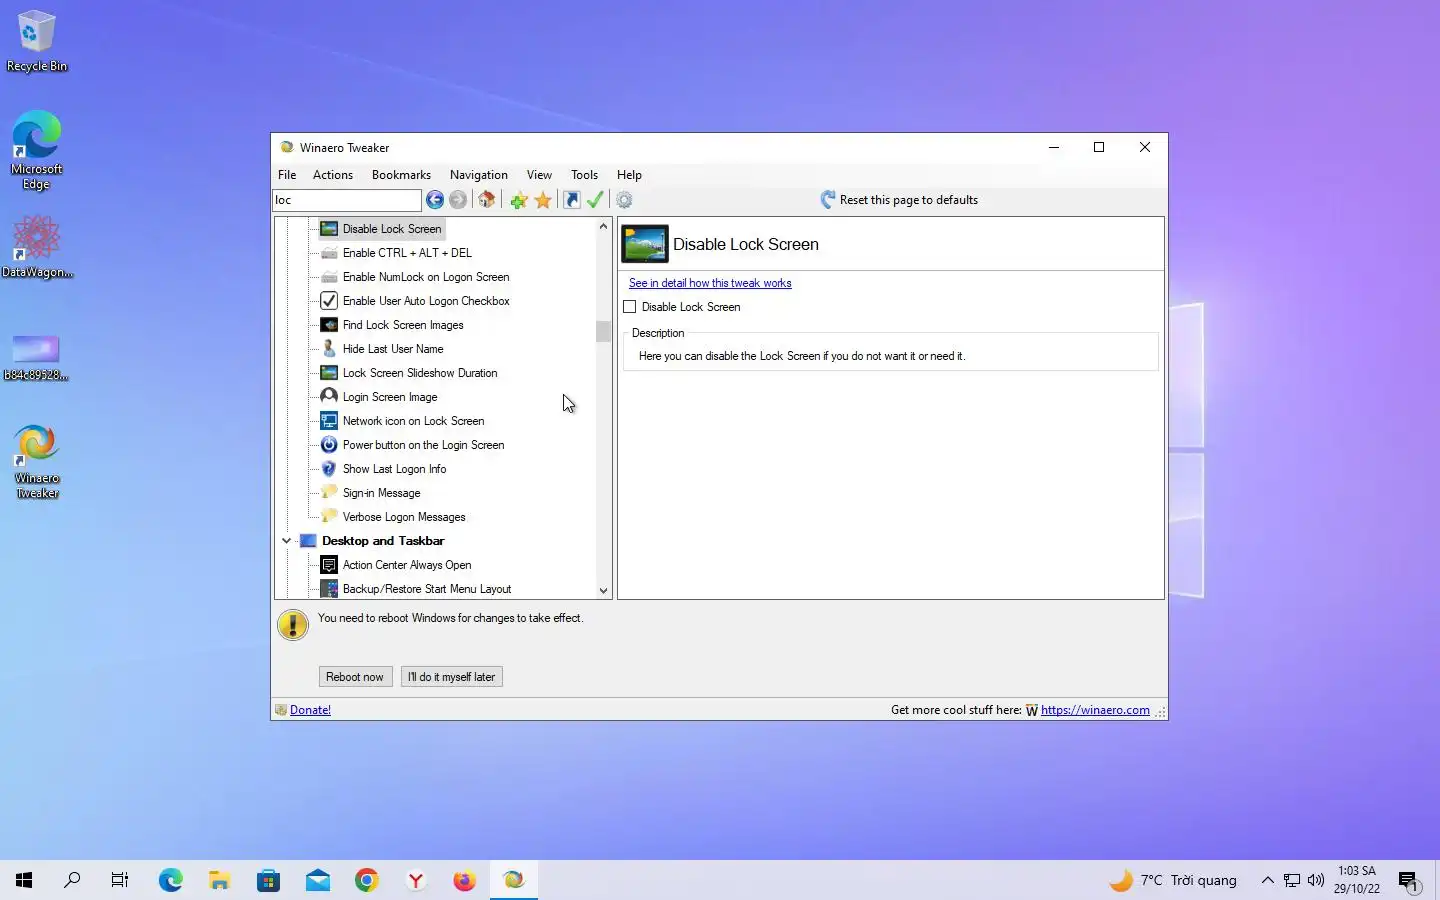
Task: Open Winaero Tweaker desktop shortcut
Action: point(37,461)
